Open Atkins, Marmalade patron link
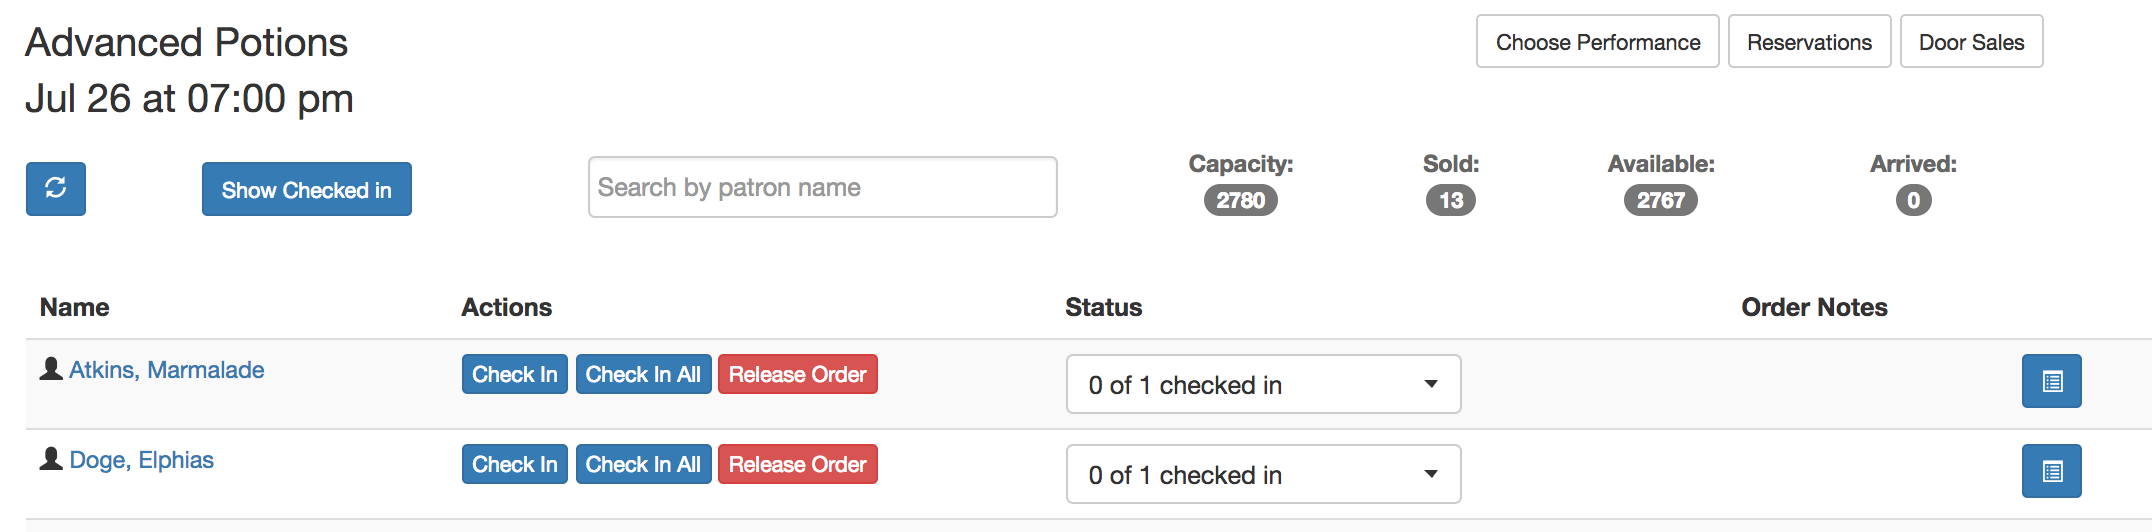 [x=167, y=370]
